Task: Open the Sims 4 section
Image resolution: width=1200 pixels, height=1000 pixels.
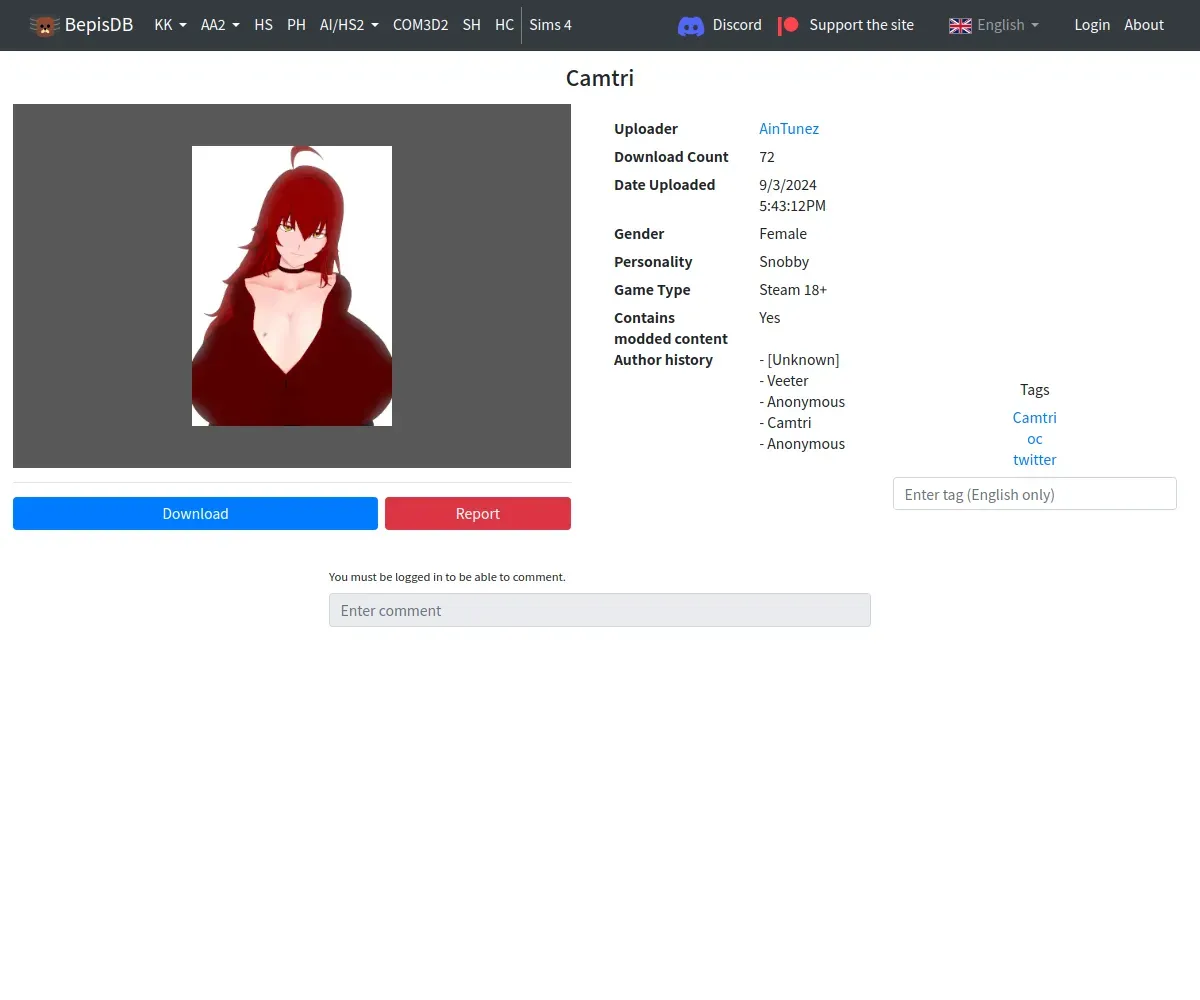Action: pyautogui.click(x=550, y=25)
